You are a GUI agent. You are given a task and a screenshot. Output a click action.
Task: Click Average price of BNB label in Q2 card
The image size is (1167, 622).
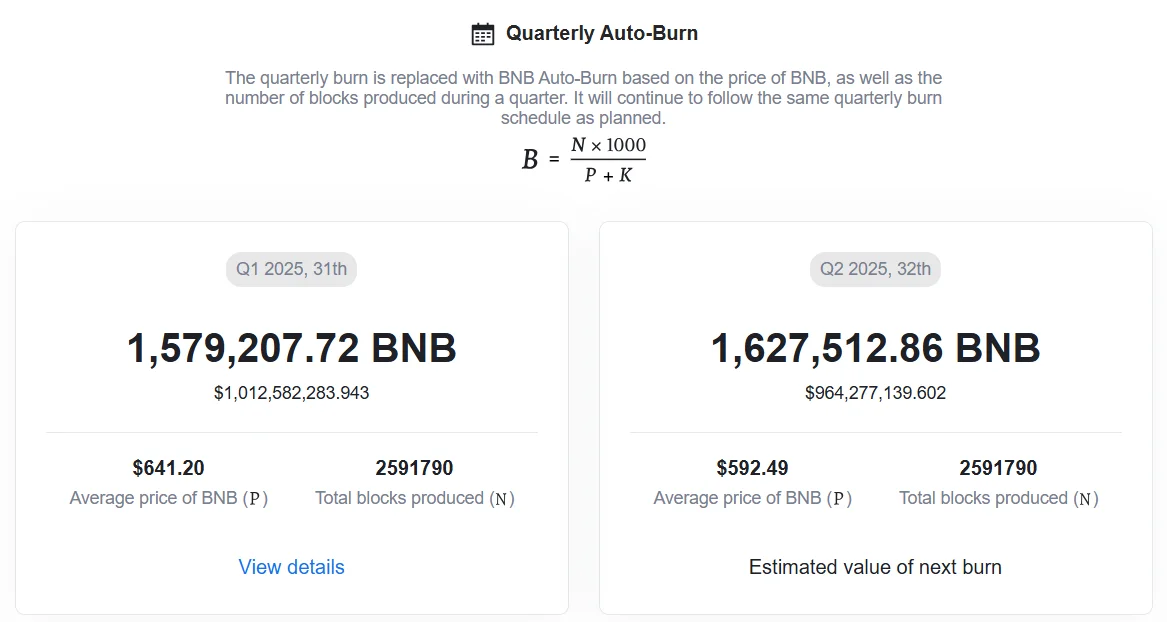(x=752, y=498)
